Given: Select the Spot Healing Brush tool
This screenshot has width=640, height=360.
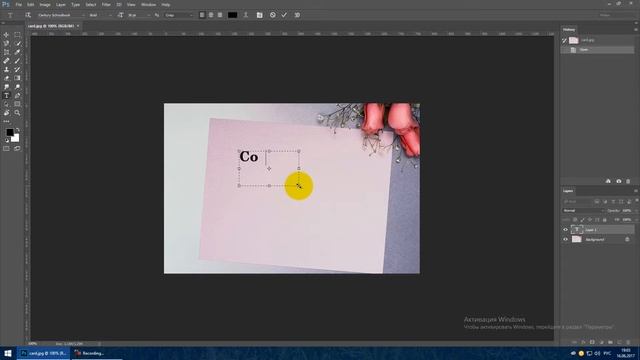Looking at the screenshot, I should (6, 61).
